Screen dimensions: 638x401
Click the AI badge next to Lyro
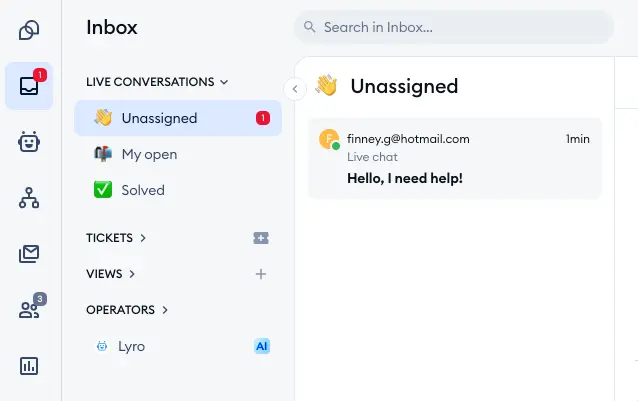click(262, 346)
